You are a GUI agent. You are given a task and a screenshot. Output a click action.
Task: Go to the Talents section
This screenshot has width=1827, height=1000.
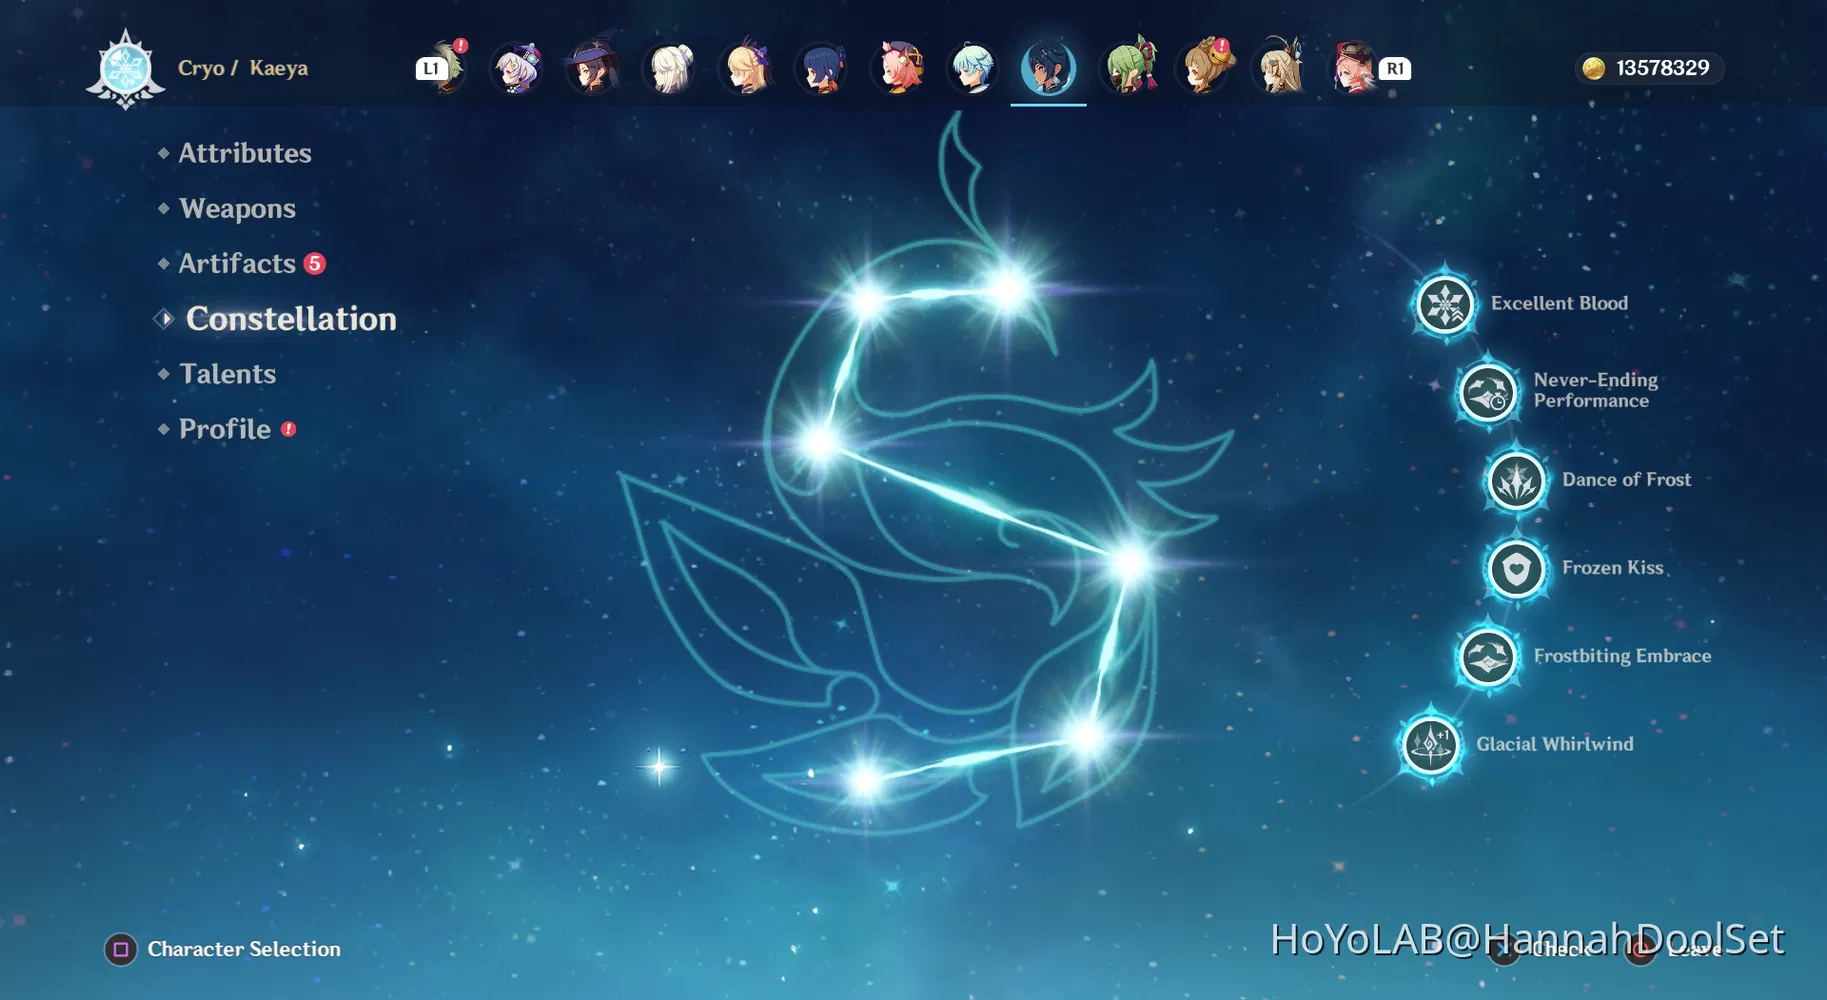point(227,374)
